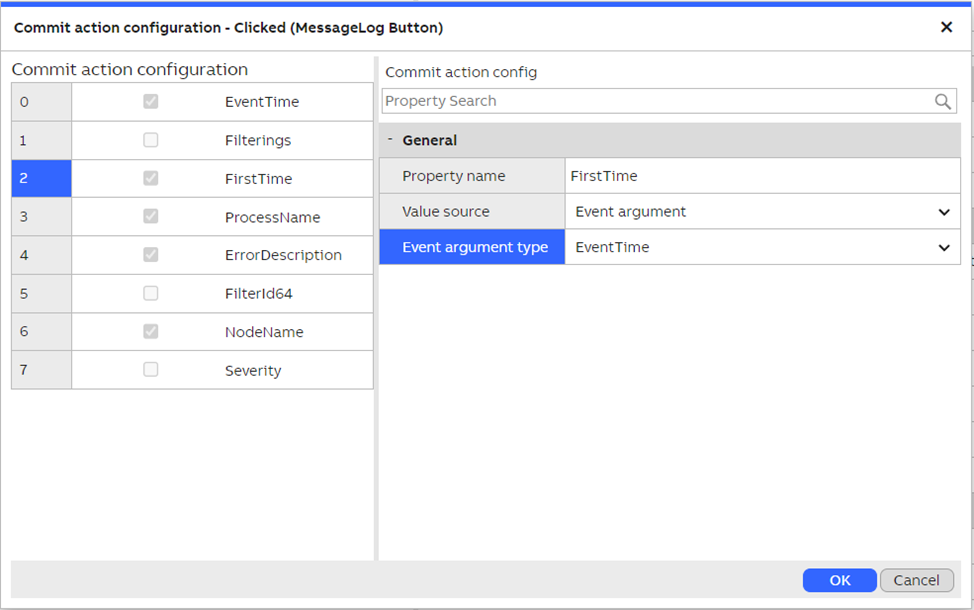The image size is (974, 610).
Task: Edit the Property name value FirstTime
Action: coord(762,176)
